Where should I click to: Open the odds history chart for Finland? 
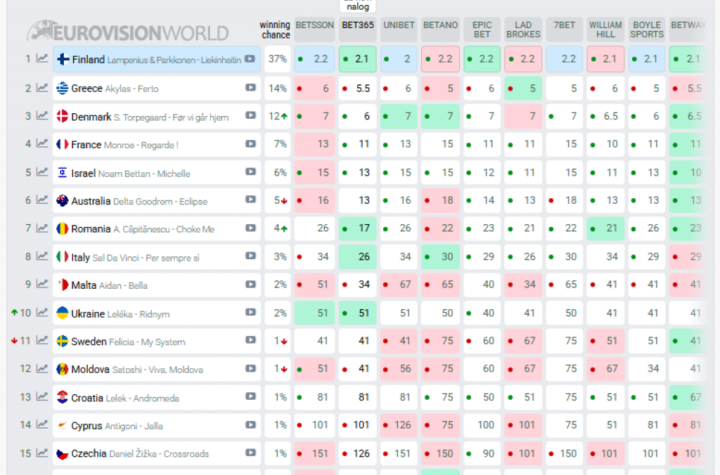coord(42,59)
